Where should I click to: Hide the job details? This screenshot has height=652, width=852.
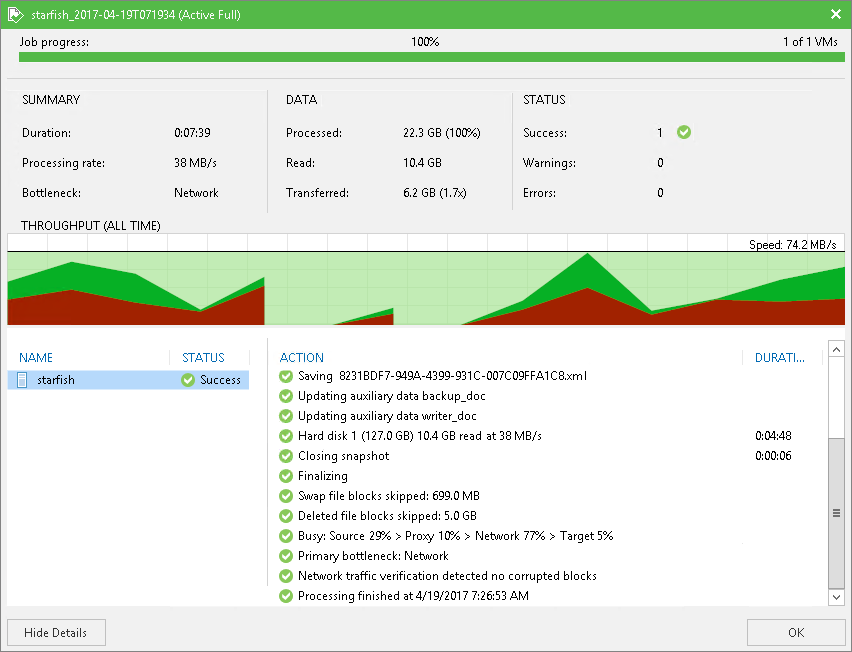57,632
